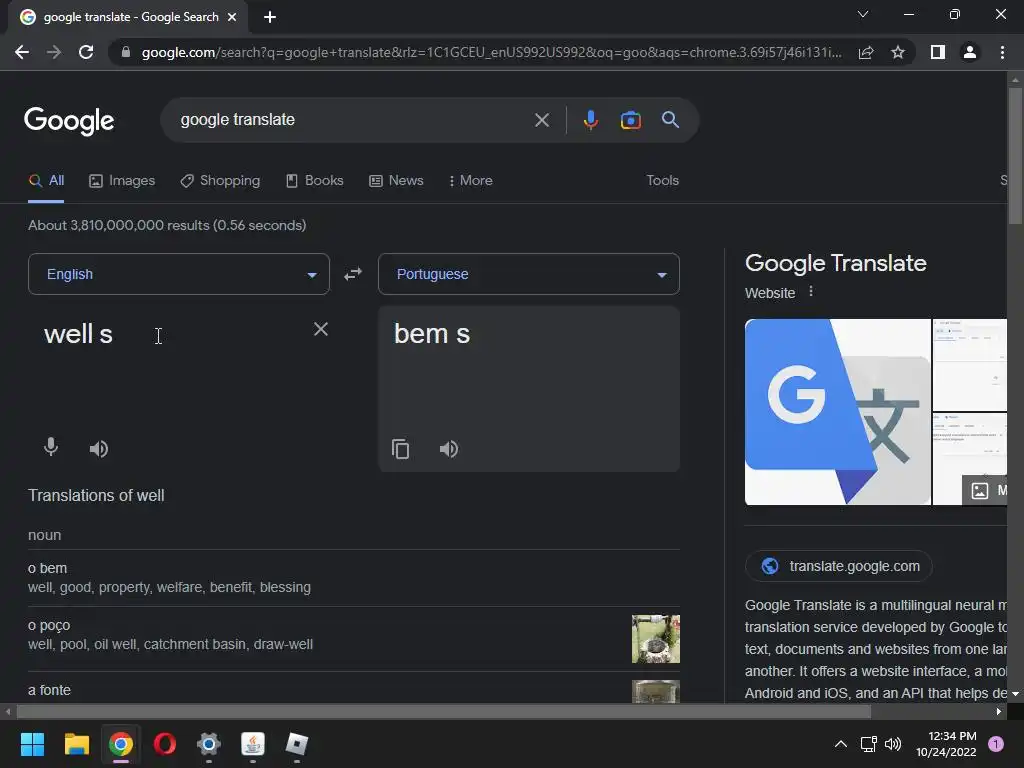1024x768 pixels.
Task: Open Windows Start menu
Action: pyautogui.click(x=32, y=744)
